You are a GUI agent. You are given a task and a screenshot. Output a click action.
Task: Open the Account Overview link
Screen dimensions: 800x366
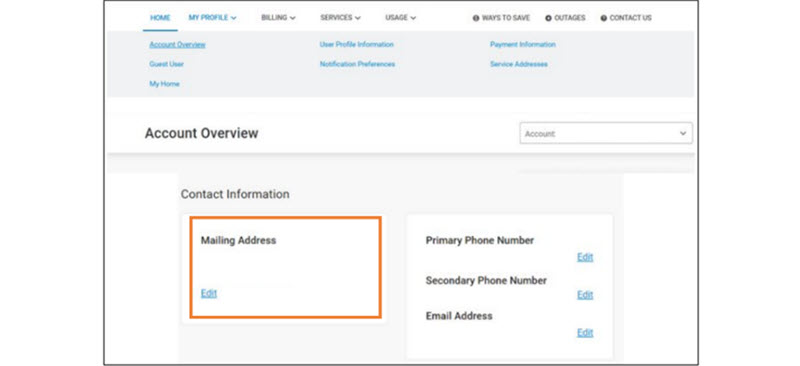click(177, 45)
